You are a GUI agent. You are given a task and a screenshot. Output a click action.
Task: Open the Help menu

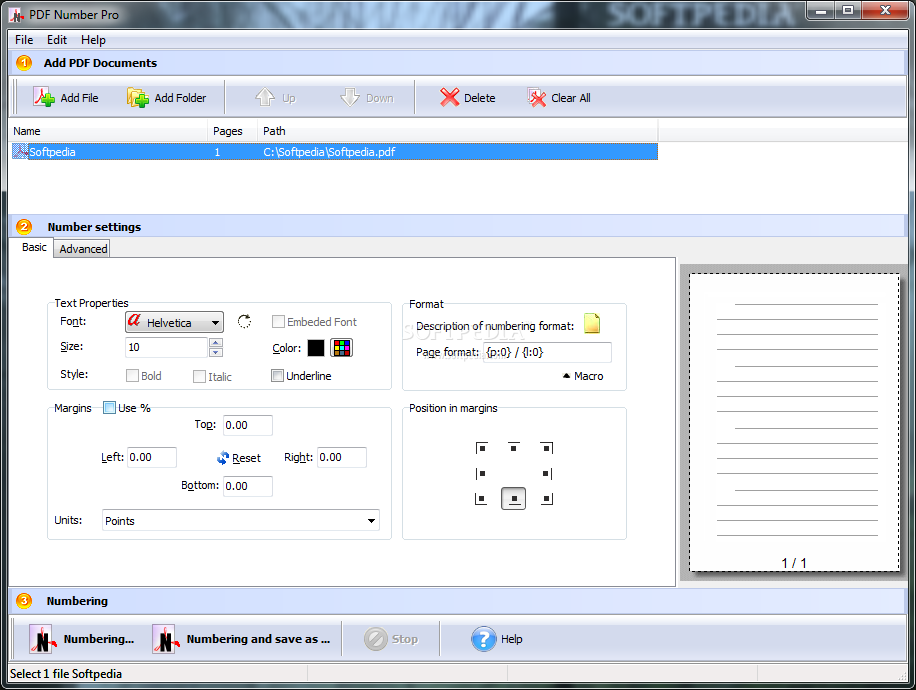tap(93, 40)
